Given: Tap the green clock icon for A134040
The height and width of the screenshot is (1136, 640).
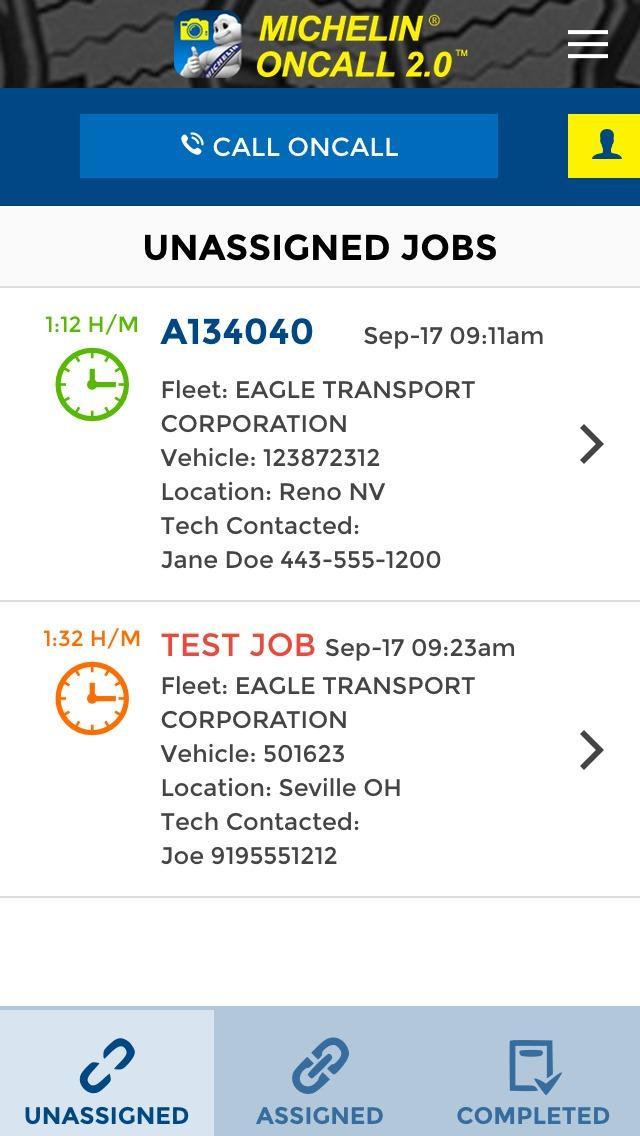Looking at the screenshot, I should pyautogui.click(x=92, y=384).
